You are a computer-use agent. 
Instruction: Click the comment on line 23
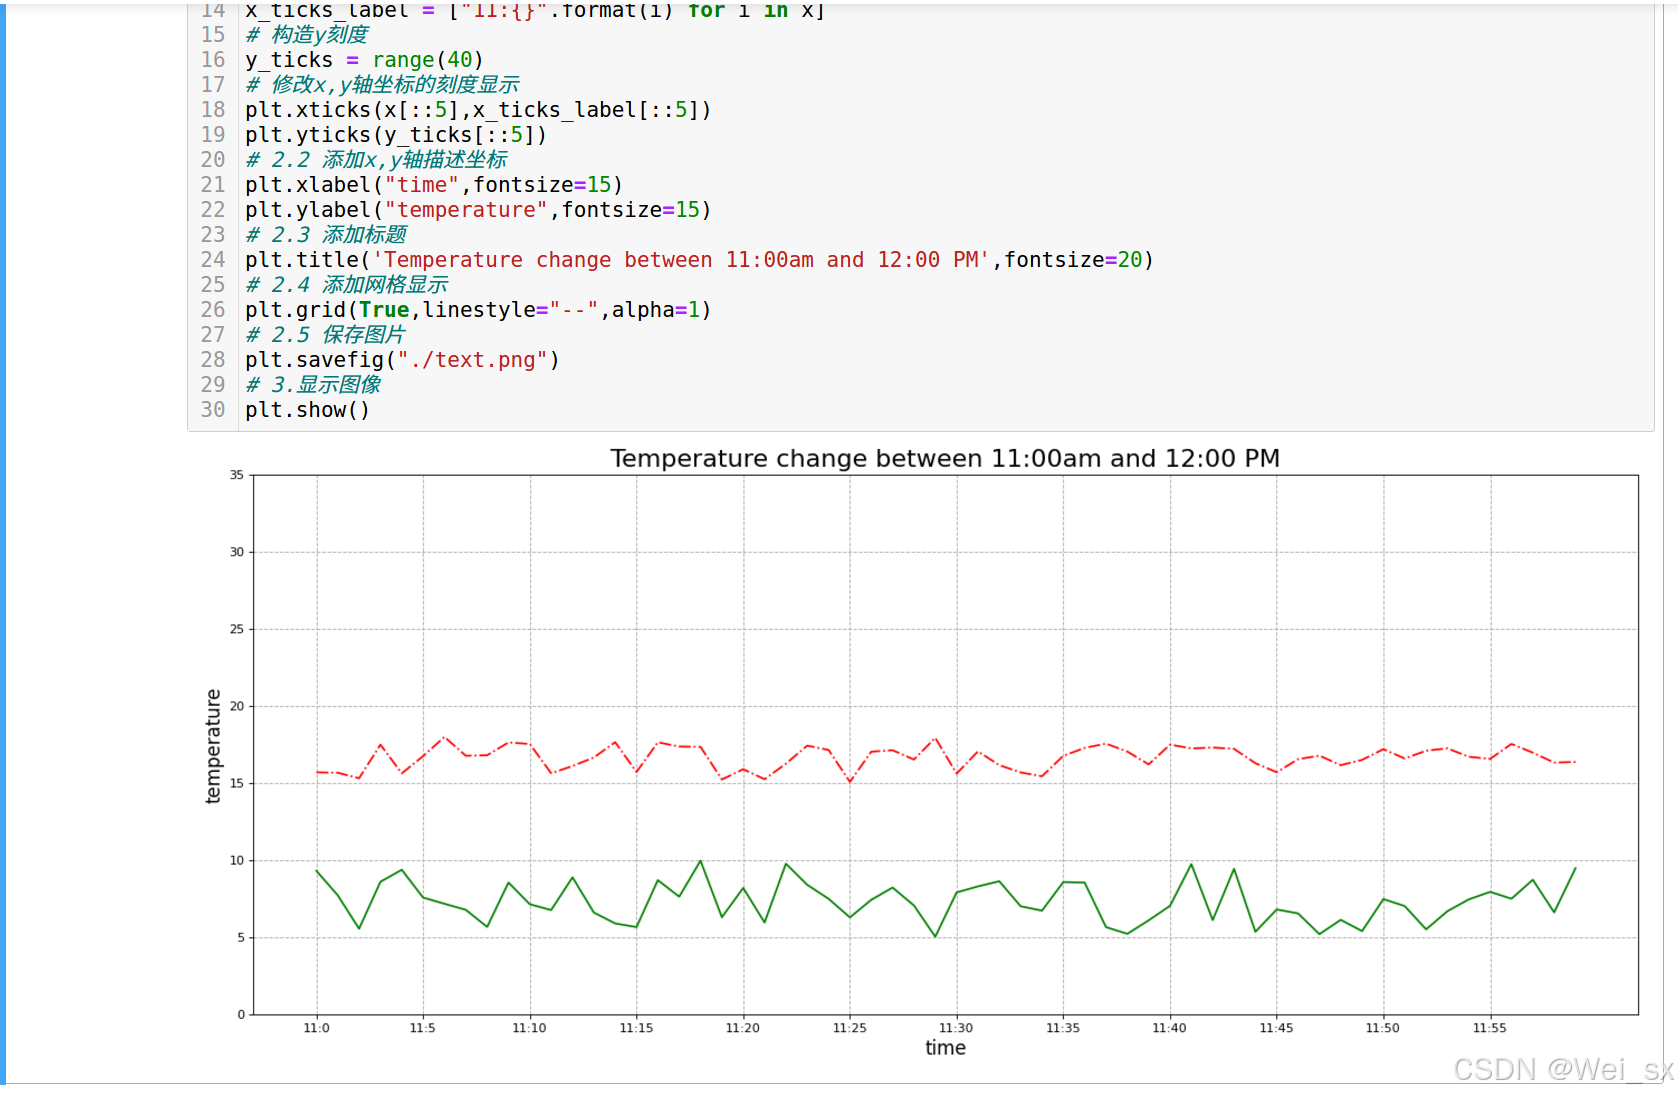point(326,235)
